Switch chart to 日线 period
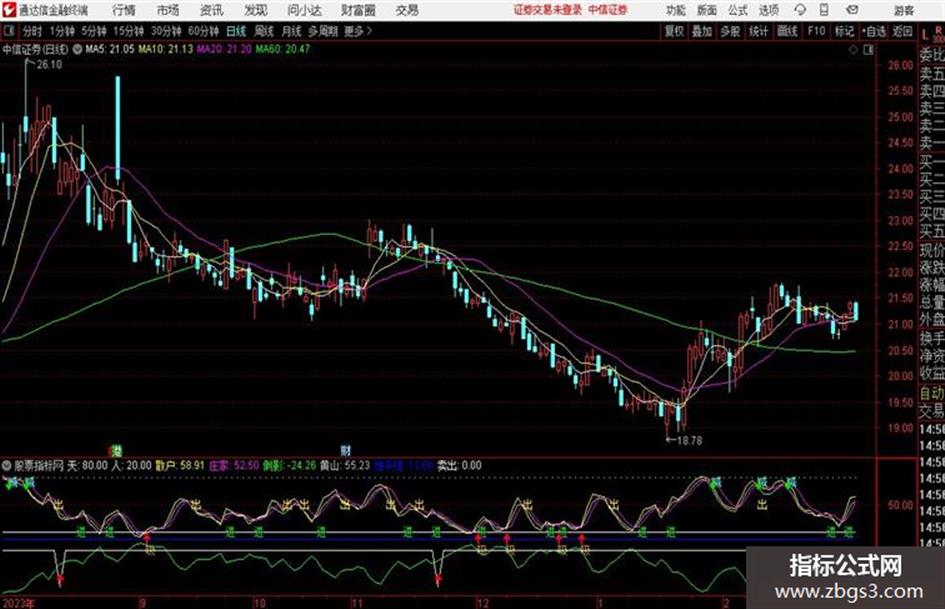The height and width of the screenshot is (609, 945). [x=235, y=31]
